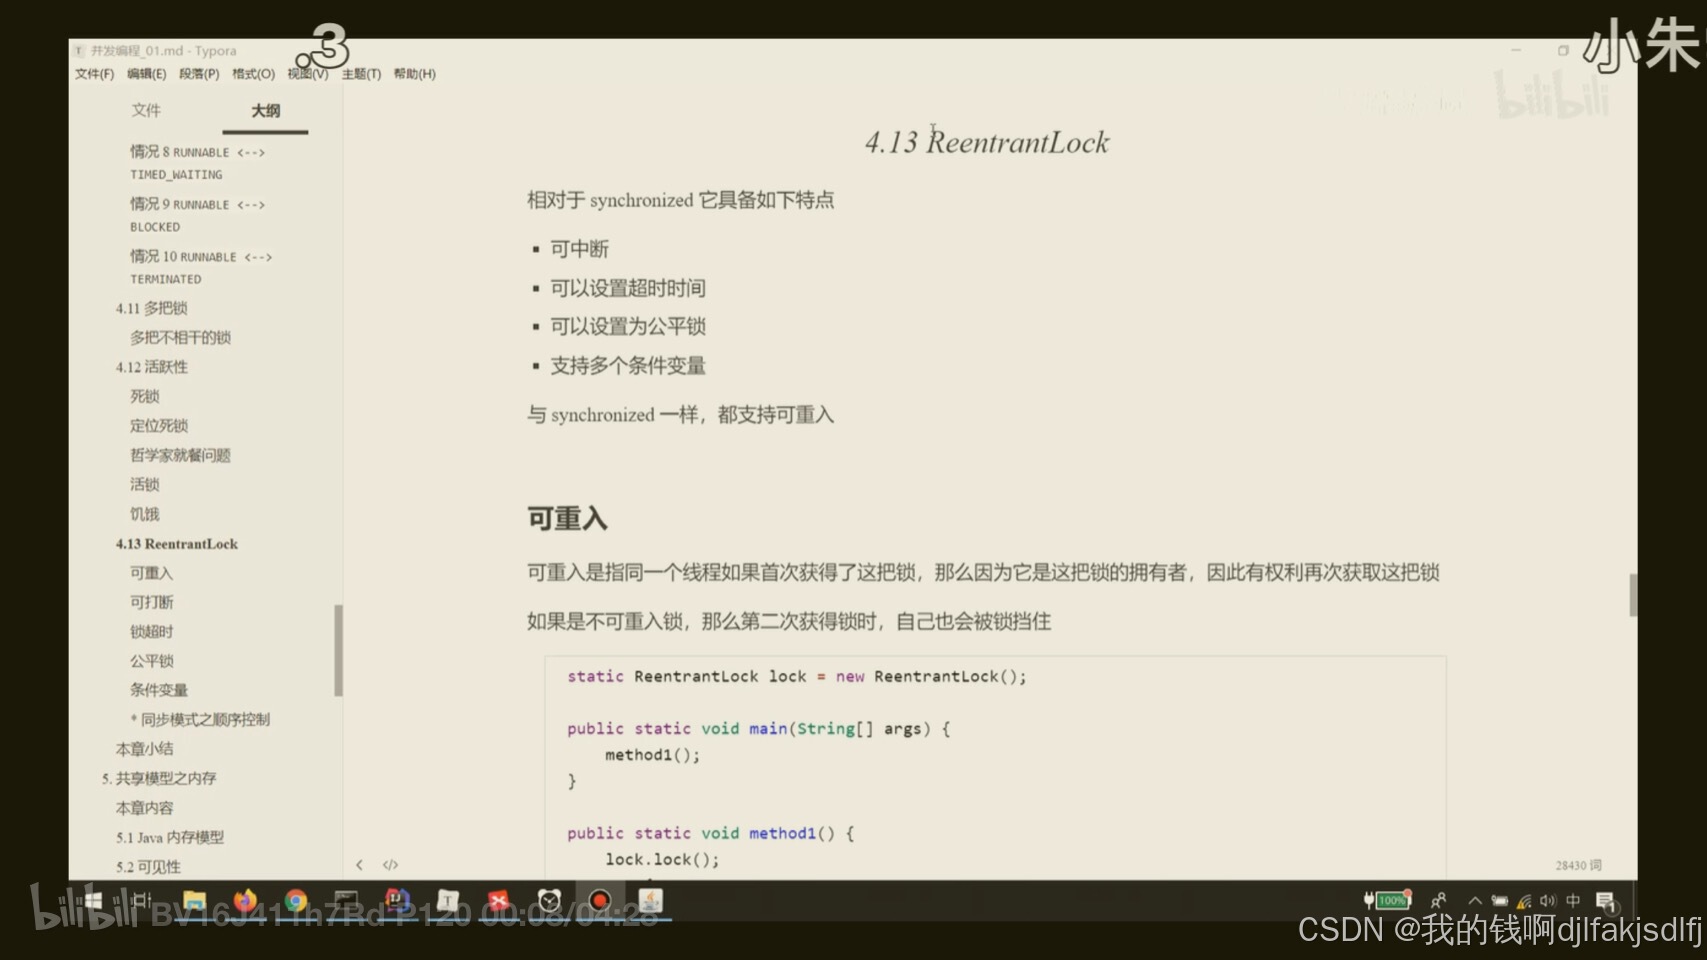The width and height of the screenshot is (1707, 960).
Task: Select outline entry 可重入
Action: [x=151, y=573]
